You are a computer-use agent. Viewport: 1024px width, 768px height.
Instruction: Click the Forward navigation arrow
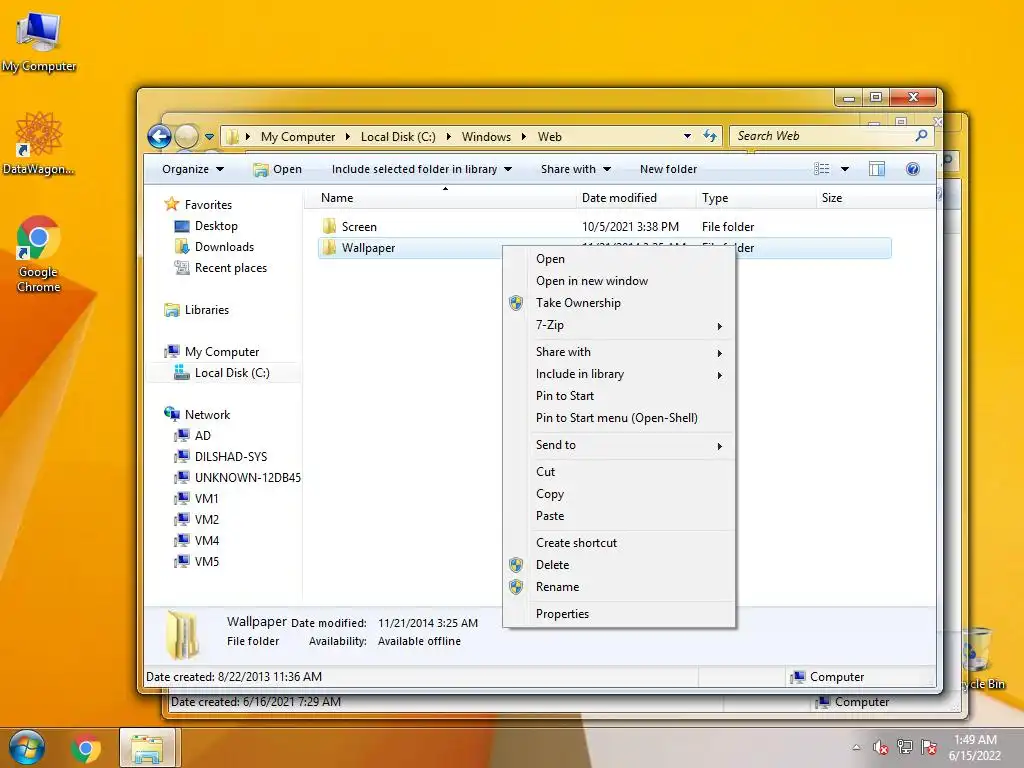click(187, 136)
